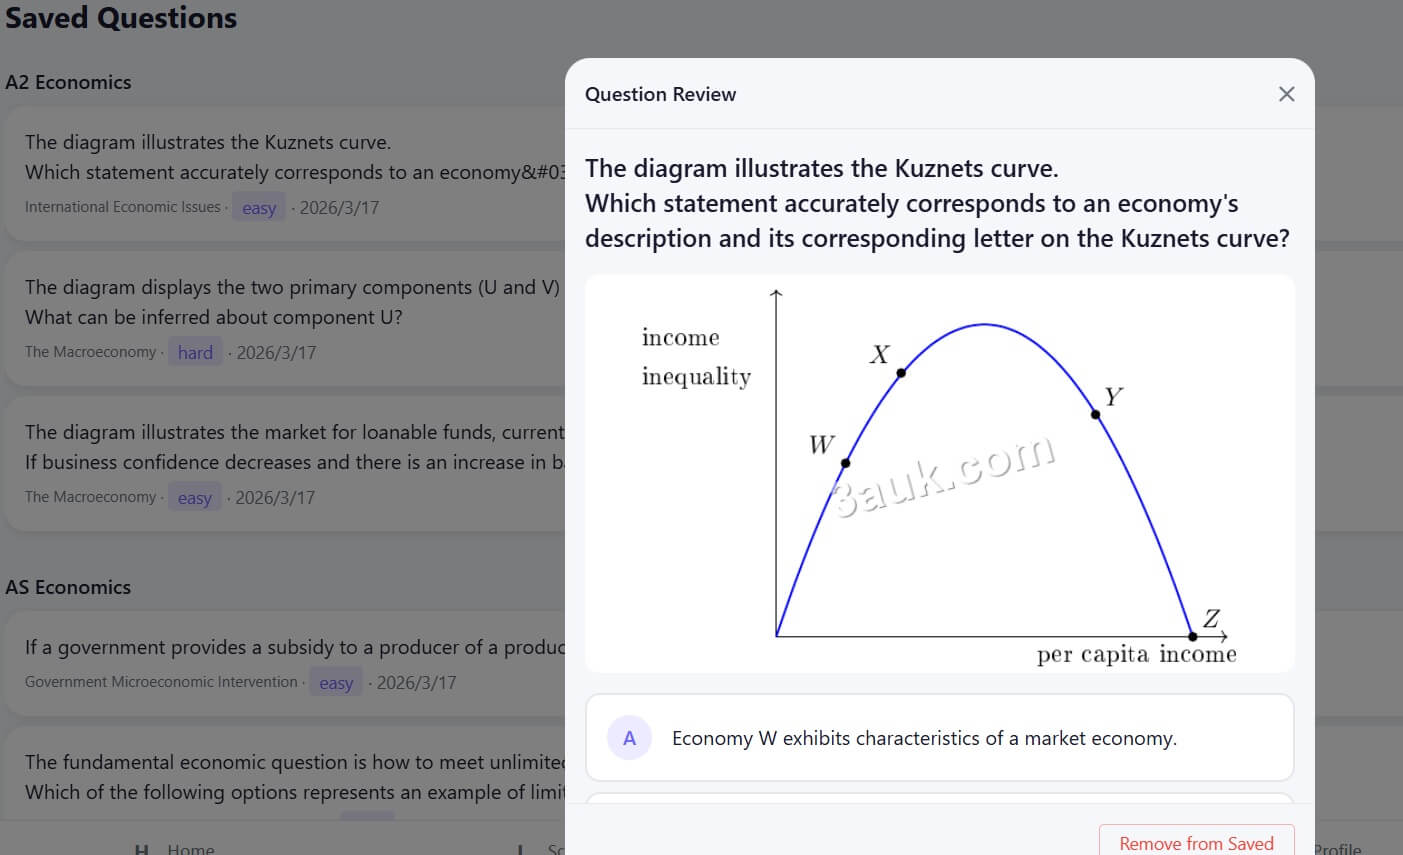Click the A2 Economics section heading
This screenshot has height=855, width=1403.
[68, 82]
